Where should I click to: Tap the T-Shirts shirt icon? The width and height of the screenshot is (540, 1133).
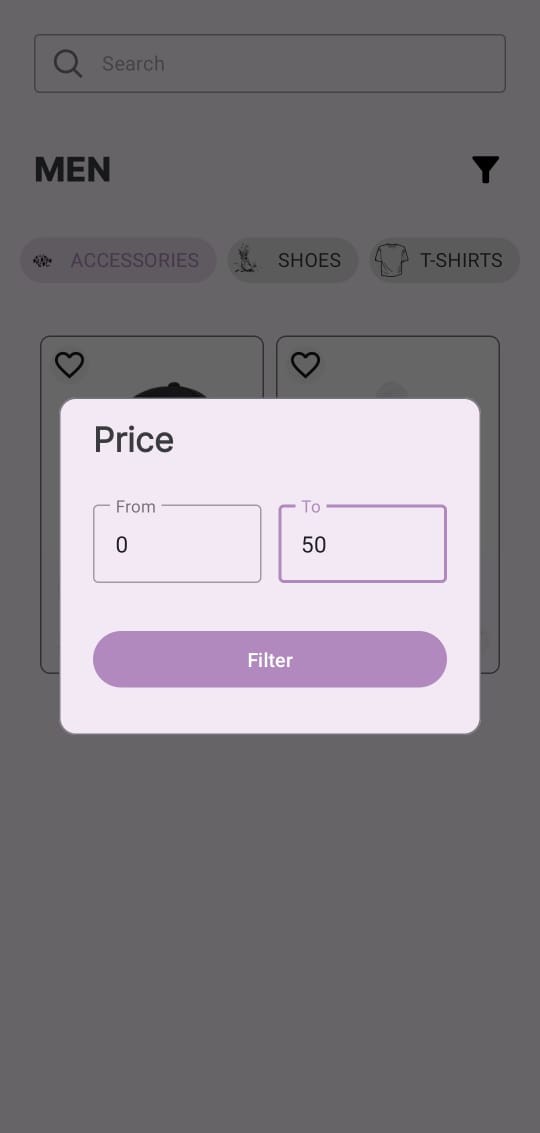pos(391,260)
